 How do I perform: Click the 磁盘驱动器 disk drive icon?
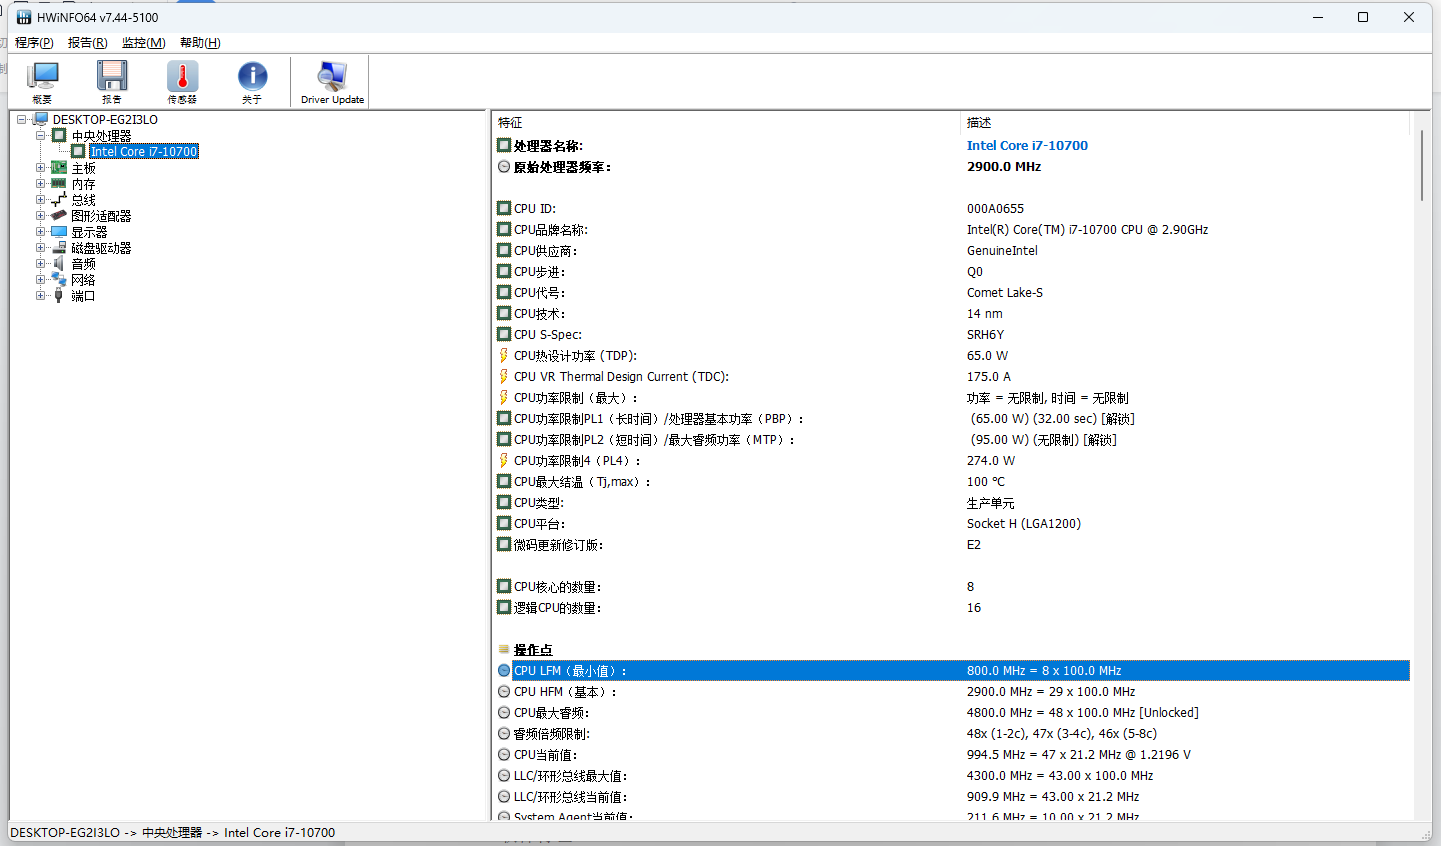pos(59,248)
